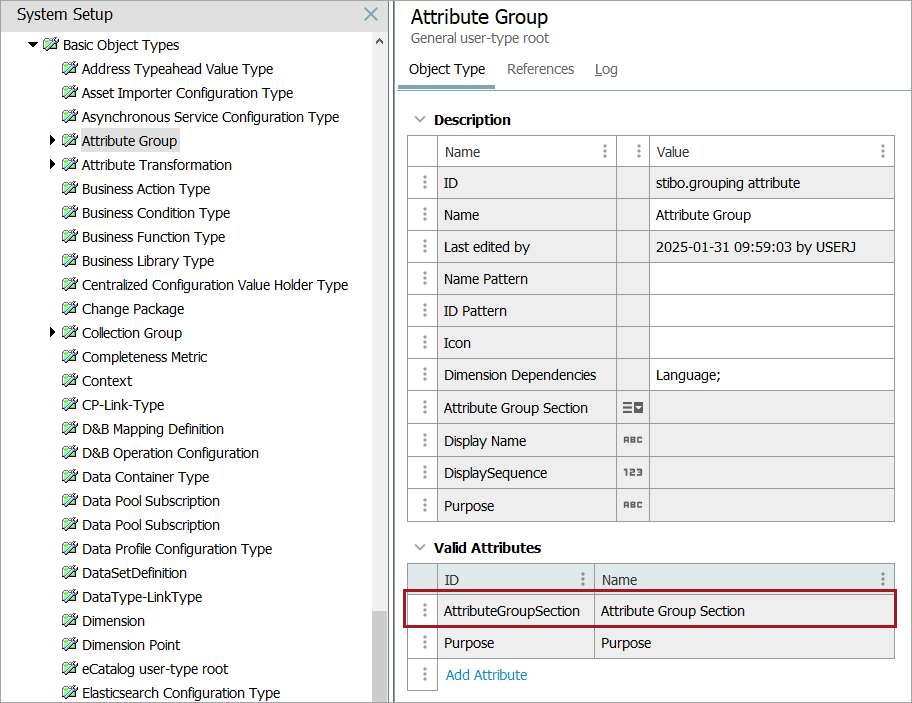Click the Address Typeahead Value Type icon

click(x=70, y=69)
